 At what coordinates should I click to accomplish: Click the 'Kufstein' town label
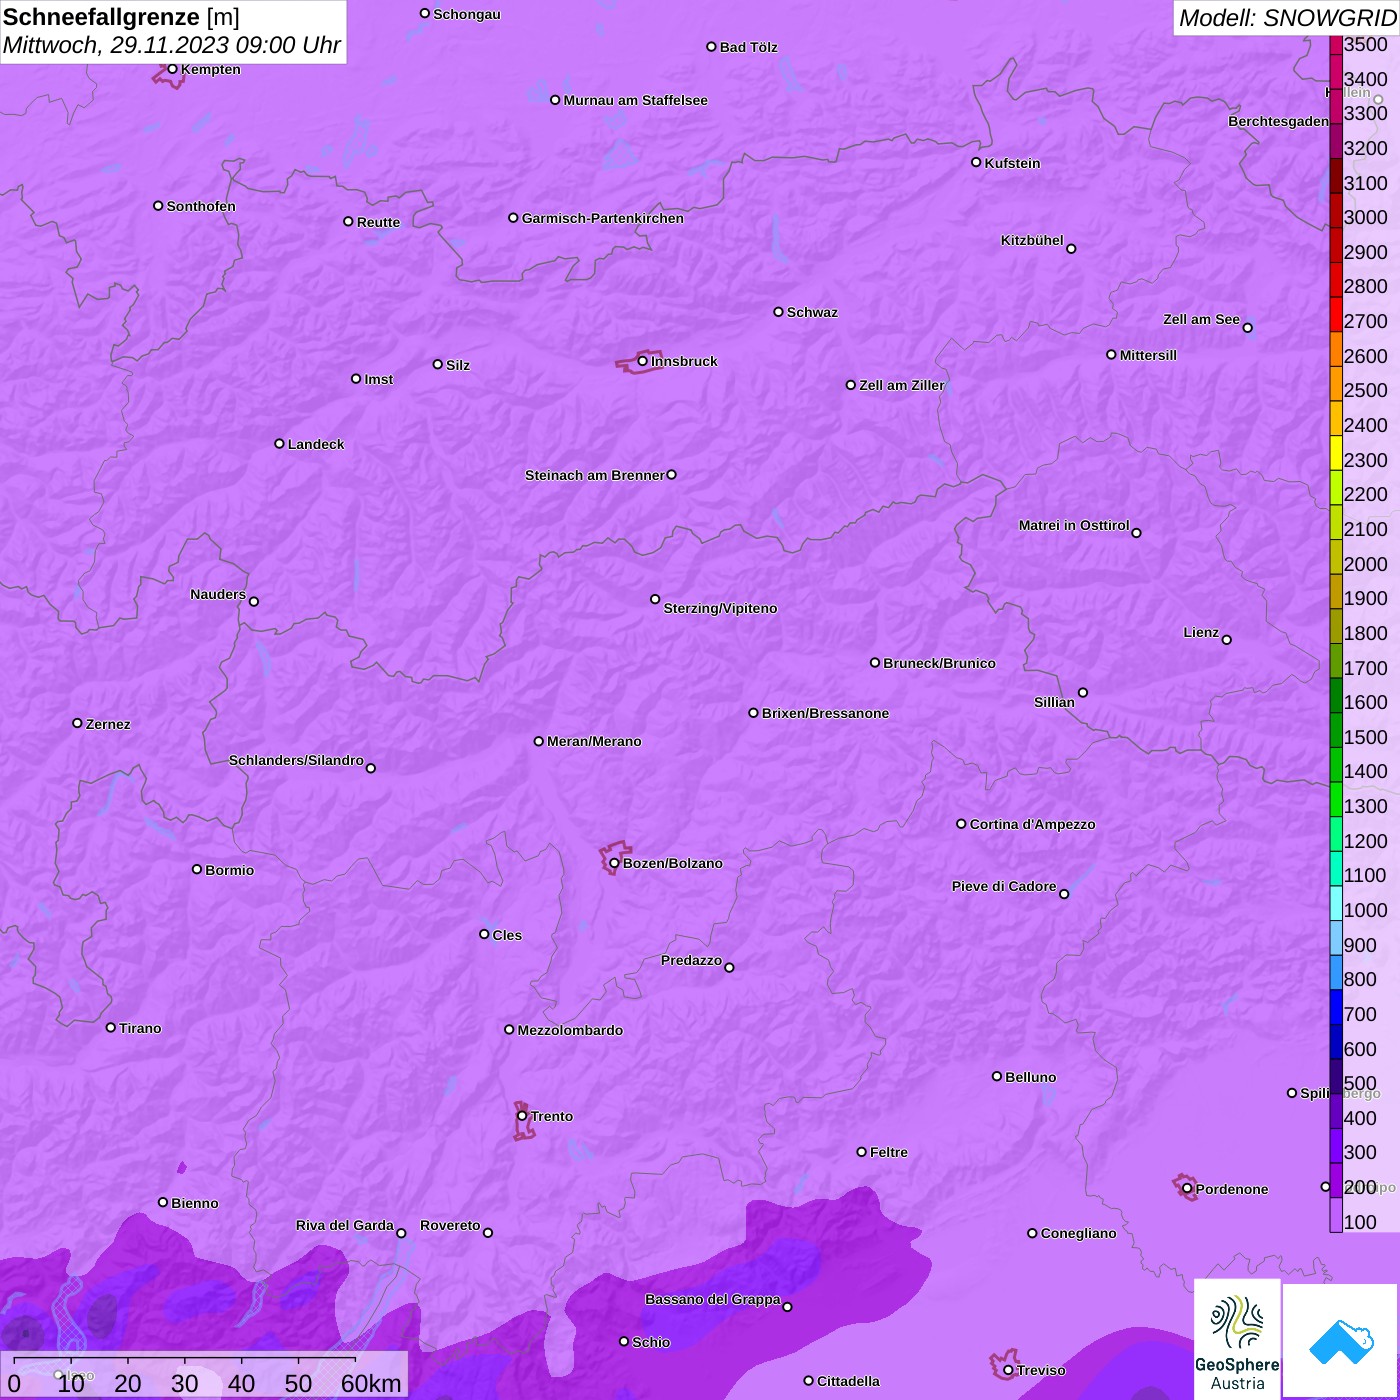click(1012, 163)
